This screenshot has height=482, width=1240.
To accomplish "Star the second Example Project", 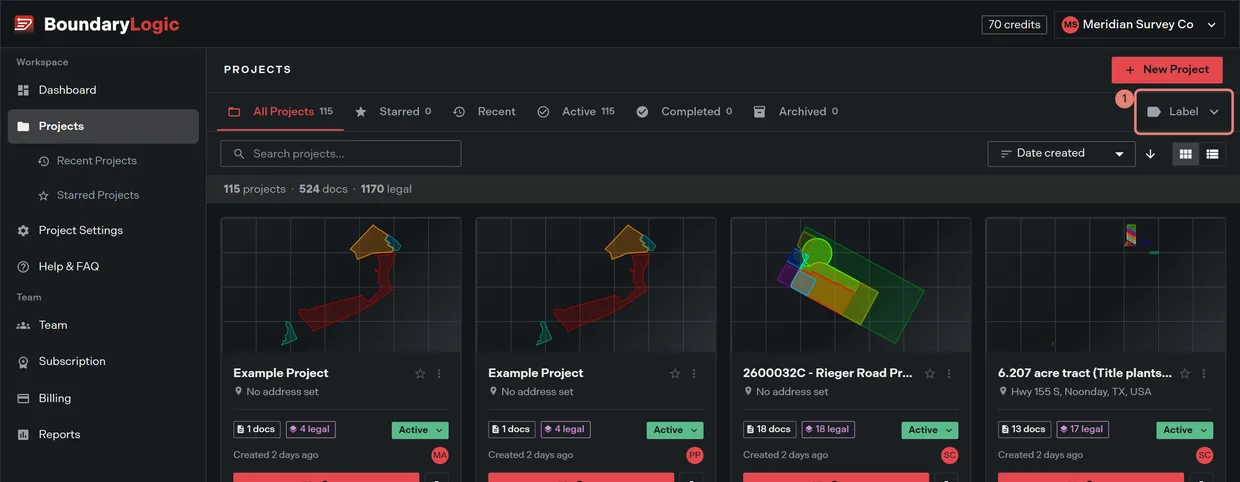I will [x=675, y=374].
